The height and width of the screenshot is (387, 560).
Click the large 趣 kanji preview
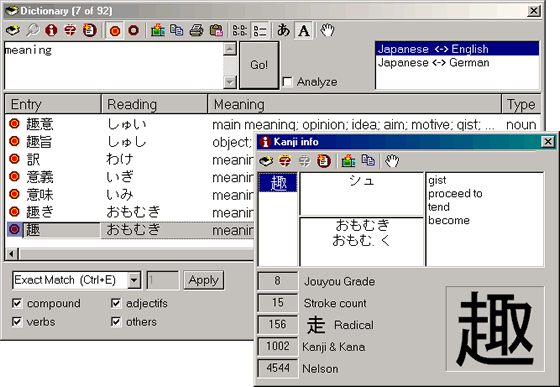(495, 329)
